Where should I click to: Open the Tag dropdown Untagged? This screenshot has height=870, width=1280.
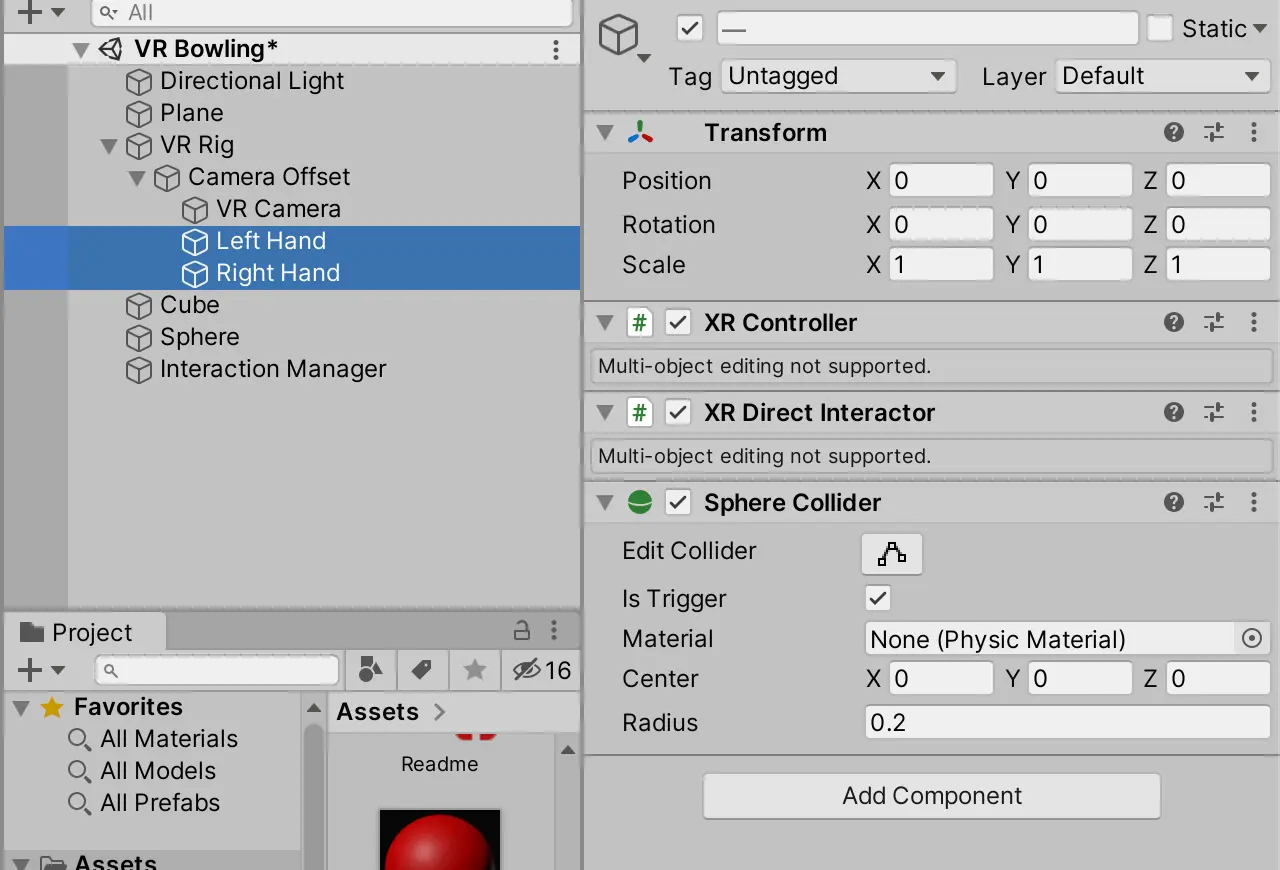[838, 76]
